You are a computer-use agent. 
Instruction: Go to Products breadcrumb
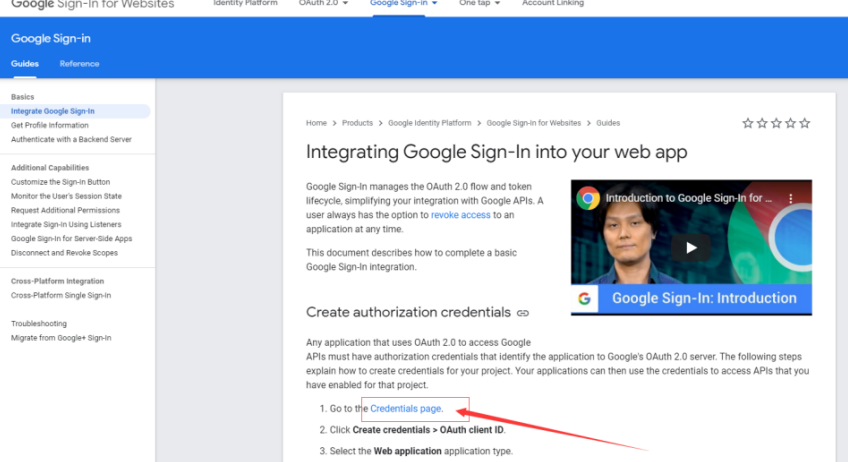357,123
